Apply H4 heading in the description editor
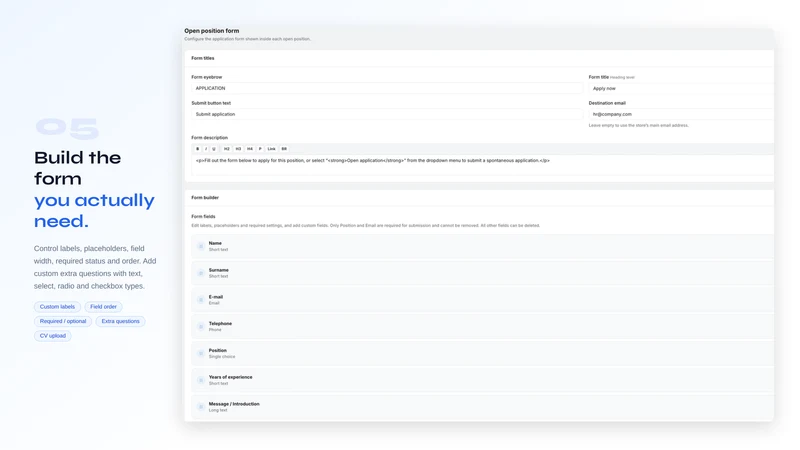 point(250,149)
